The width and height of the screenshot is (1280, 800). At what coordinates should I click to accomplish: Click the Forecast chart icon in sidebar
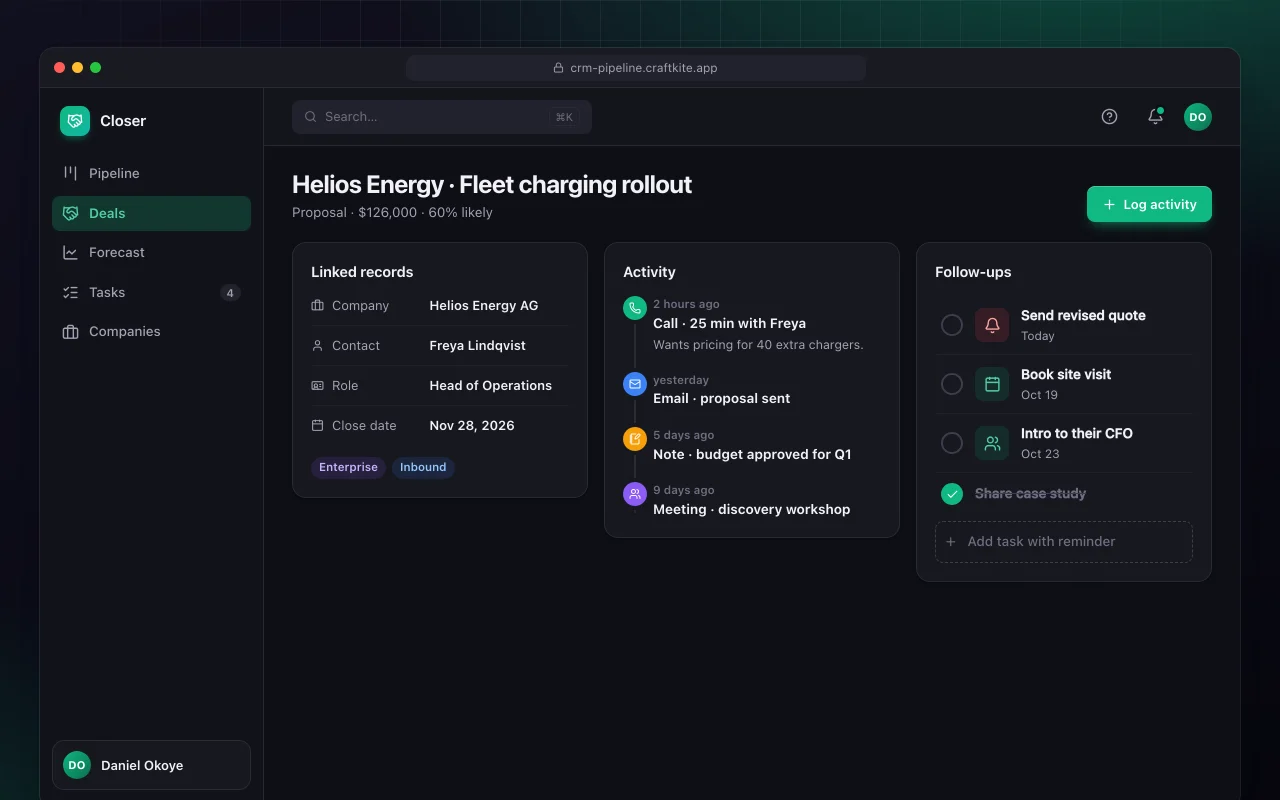point(70,252)
